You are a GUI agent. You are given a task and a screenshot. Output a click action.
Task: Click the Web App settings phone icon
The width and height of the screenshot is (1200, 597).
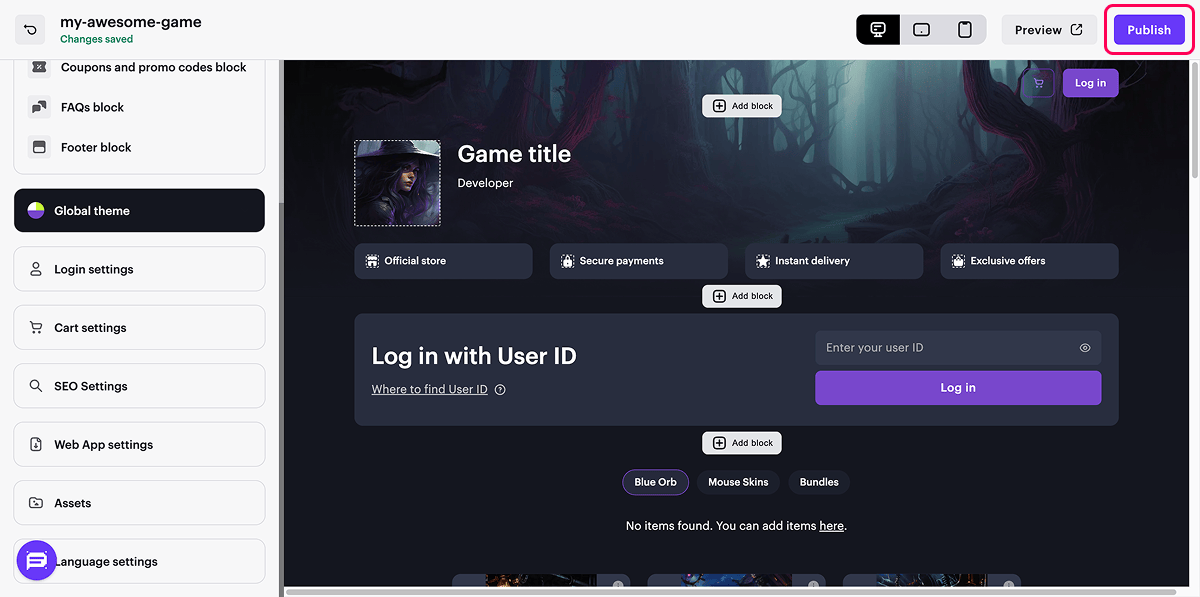coord(36,445)
